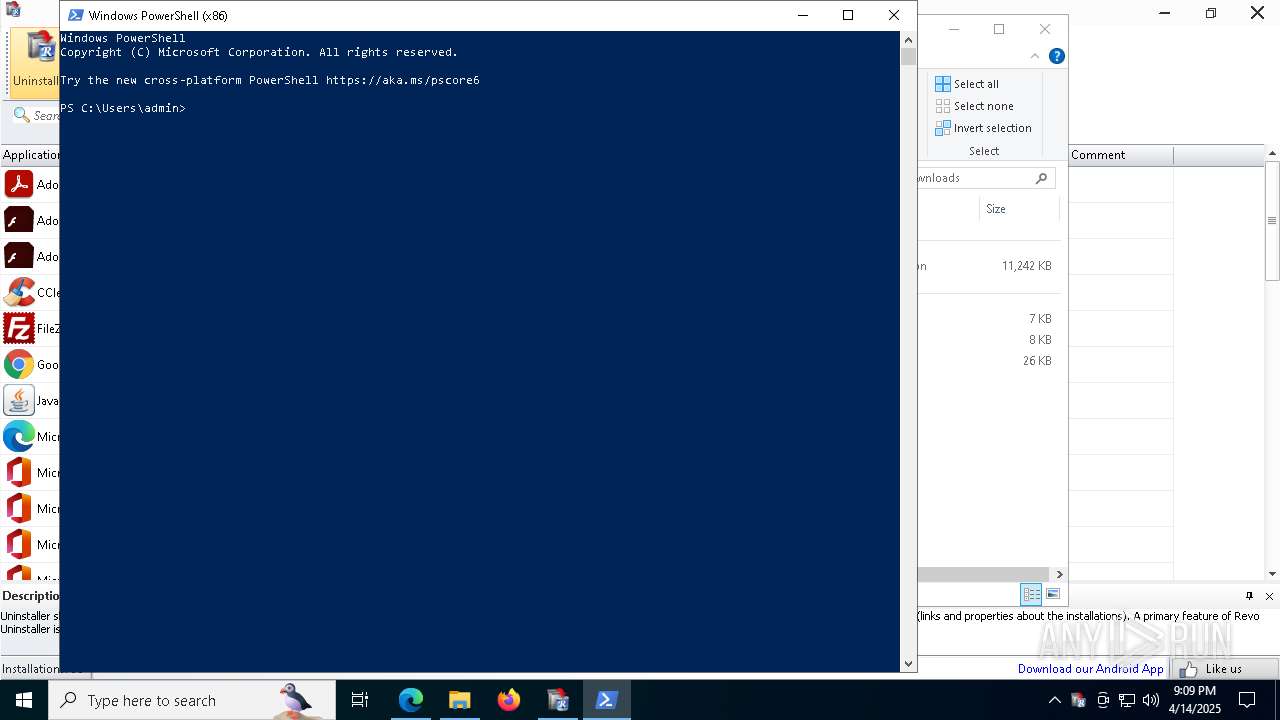1280x720 pixels.
Task: Open Microsoft Edge from the taskbar
Action: [411, 700]
